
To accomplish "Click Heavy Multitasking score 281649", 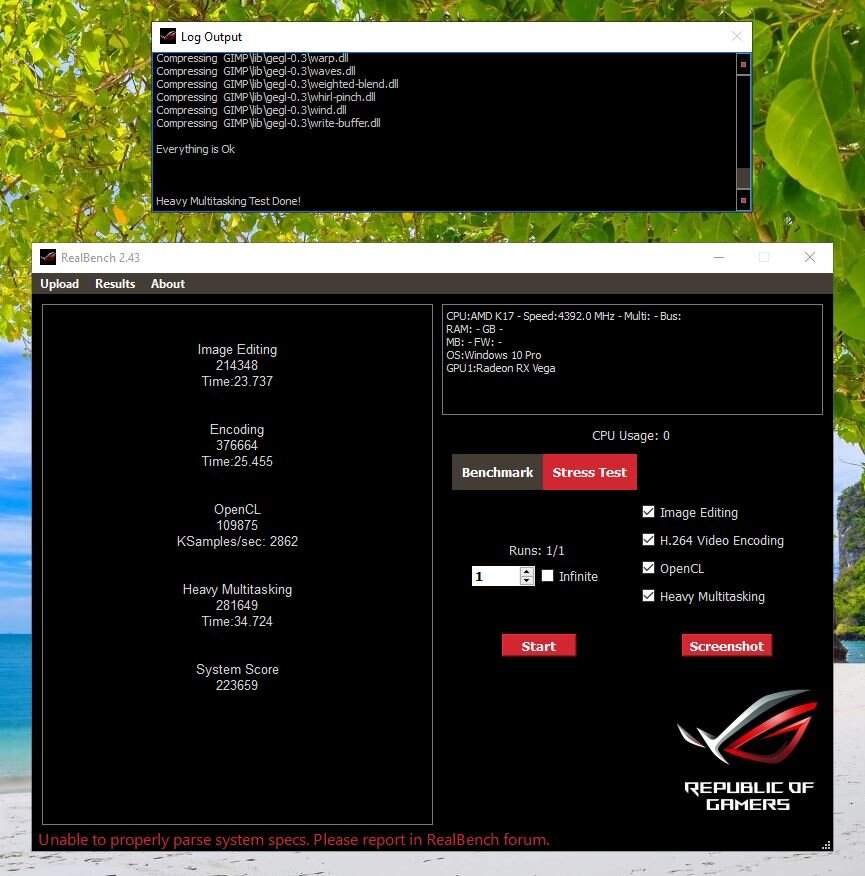I will pos(237,605).
